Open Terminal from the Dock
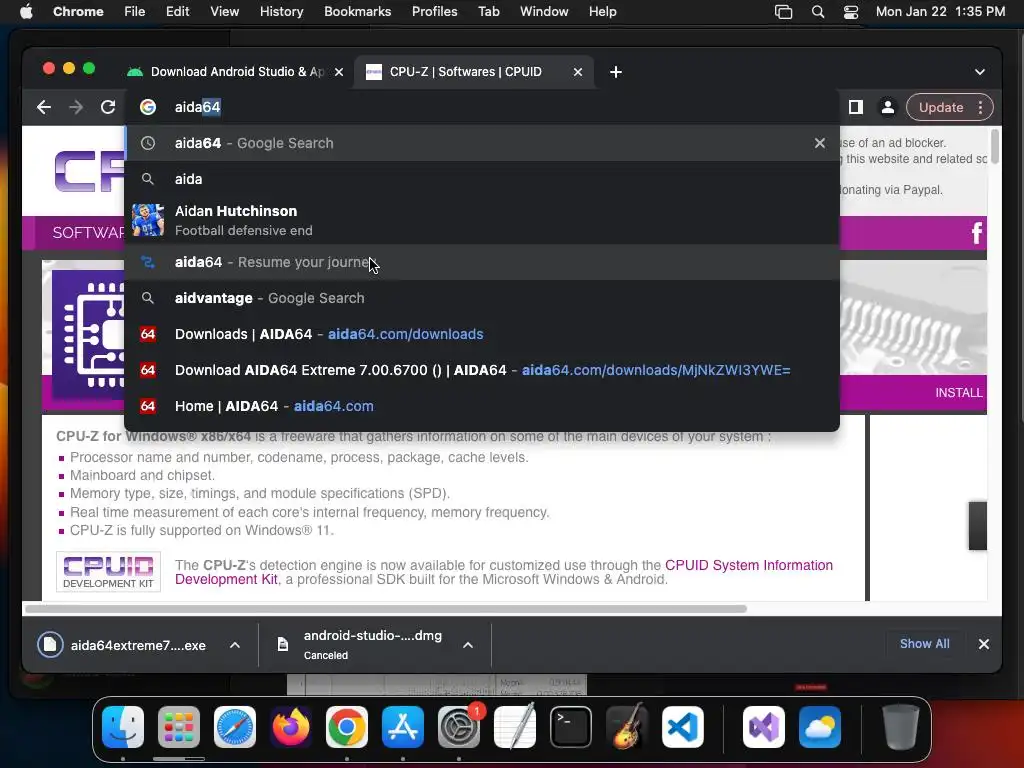1024x768 pixels. click(571, 727)
